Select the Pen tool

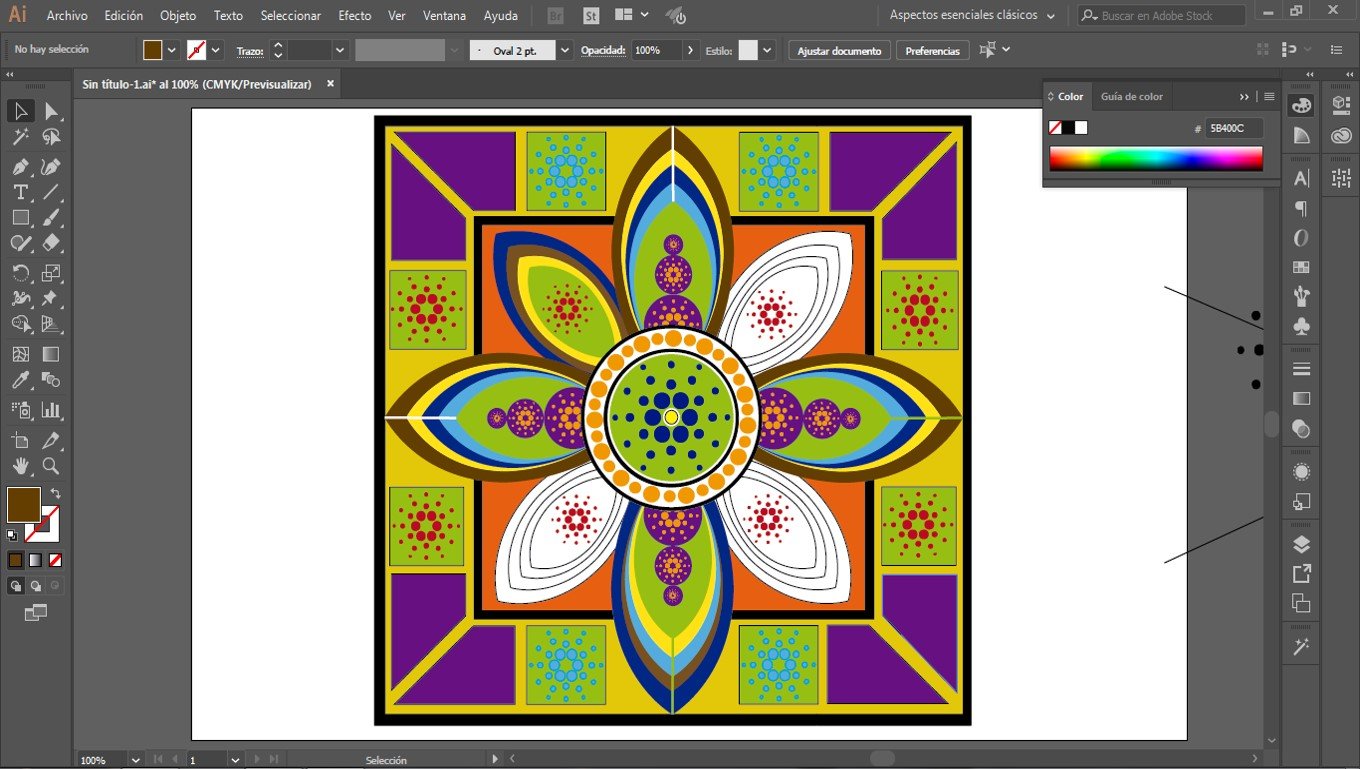click(20, 167)
